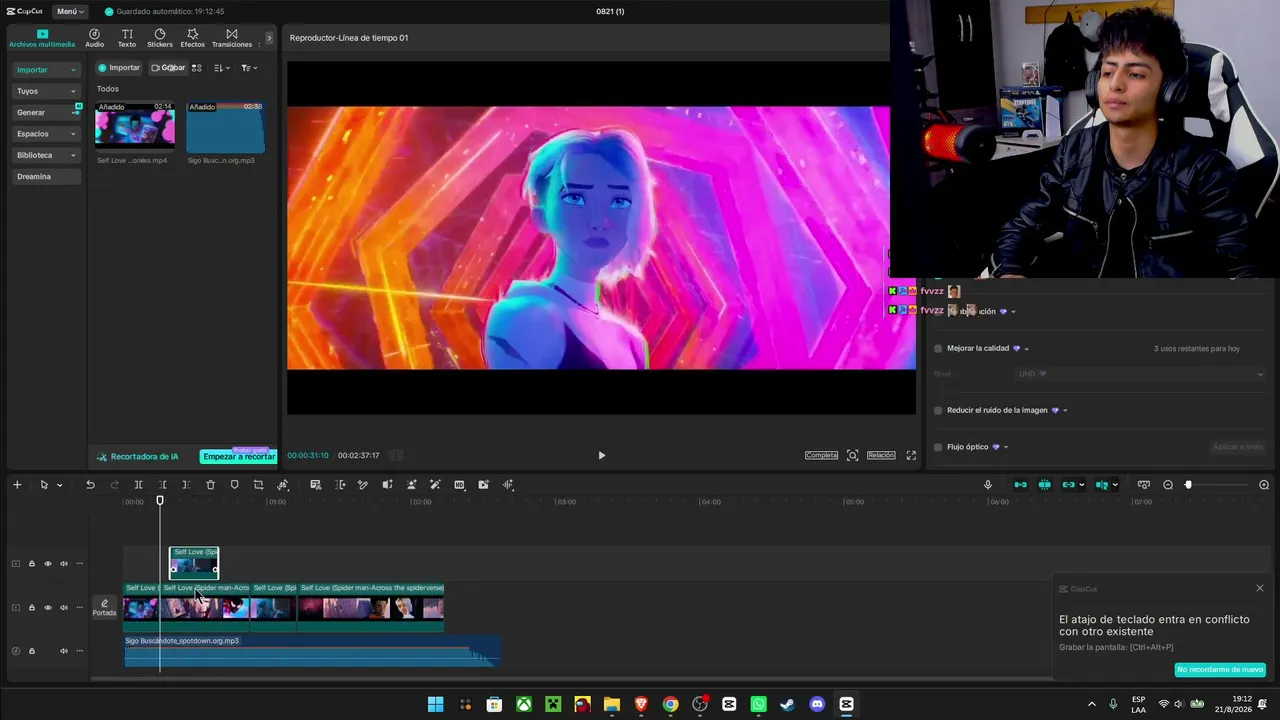Zoom out the timeline
The image size is (1280, 720).
1168,485
